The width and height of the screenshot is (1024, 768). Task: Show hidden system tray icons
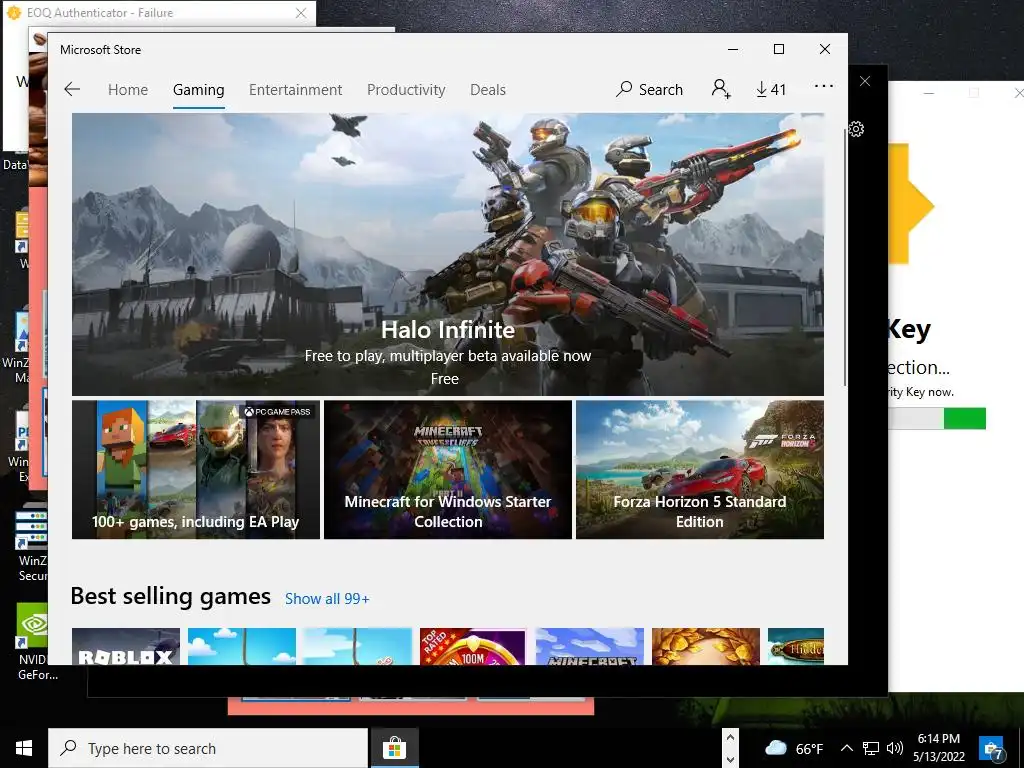tap(846, 748)
